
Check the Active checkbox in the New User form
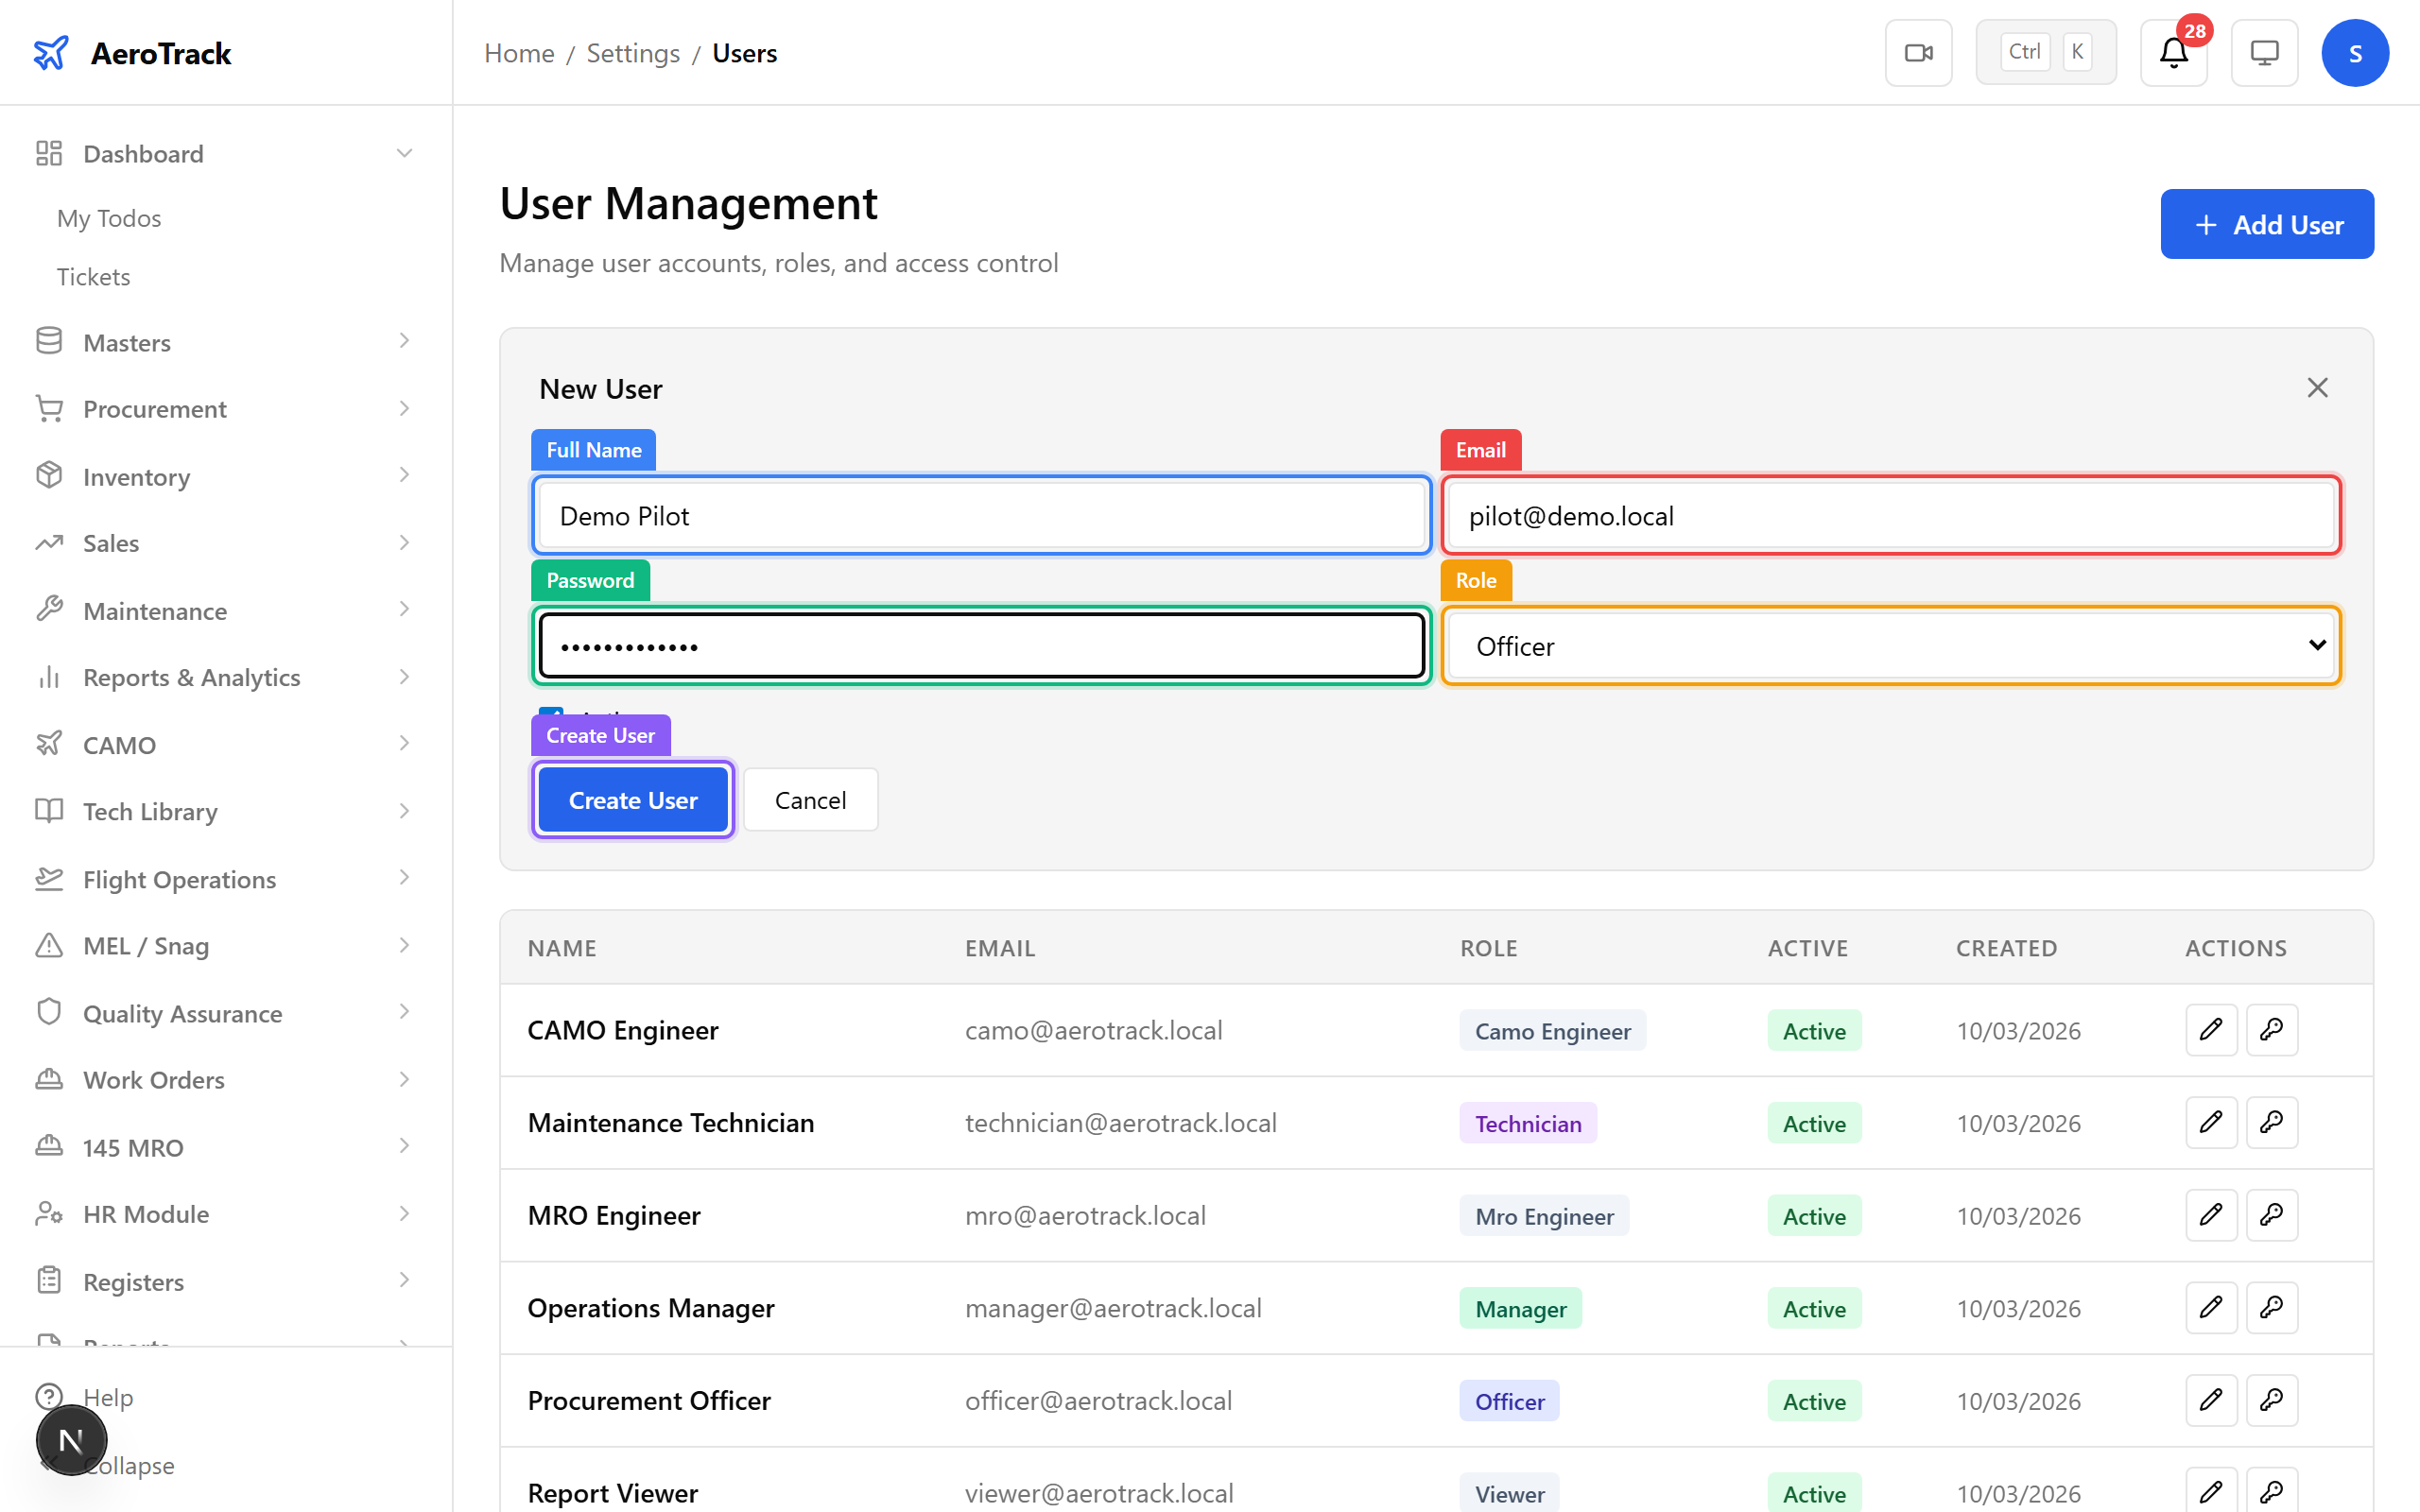[x=551, y=714]
